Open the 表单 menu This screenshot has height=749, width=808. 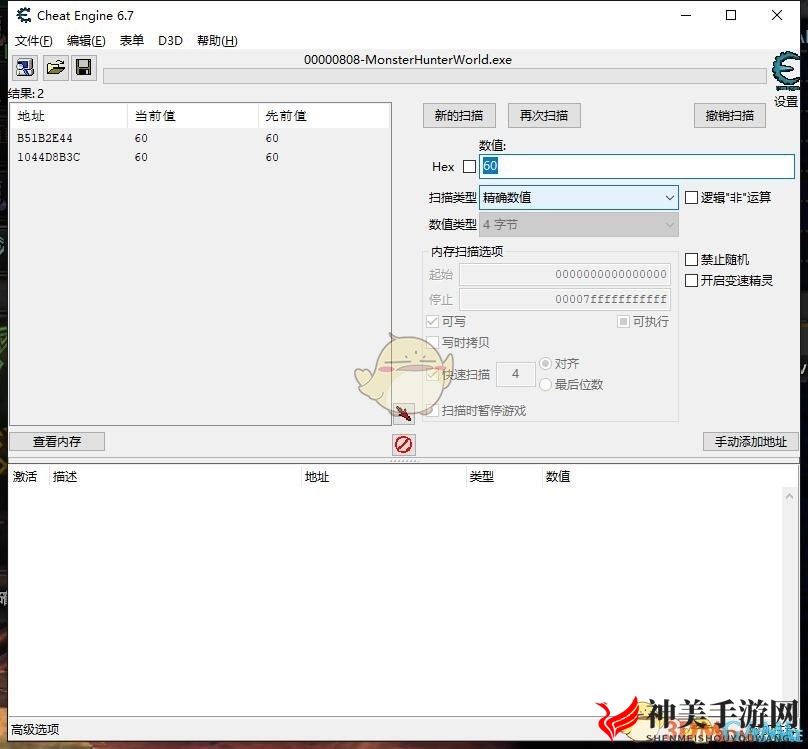pyautogui.click(x=131, y=41)
